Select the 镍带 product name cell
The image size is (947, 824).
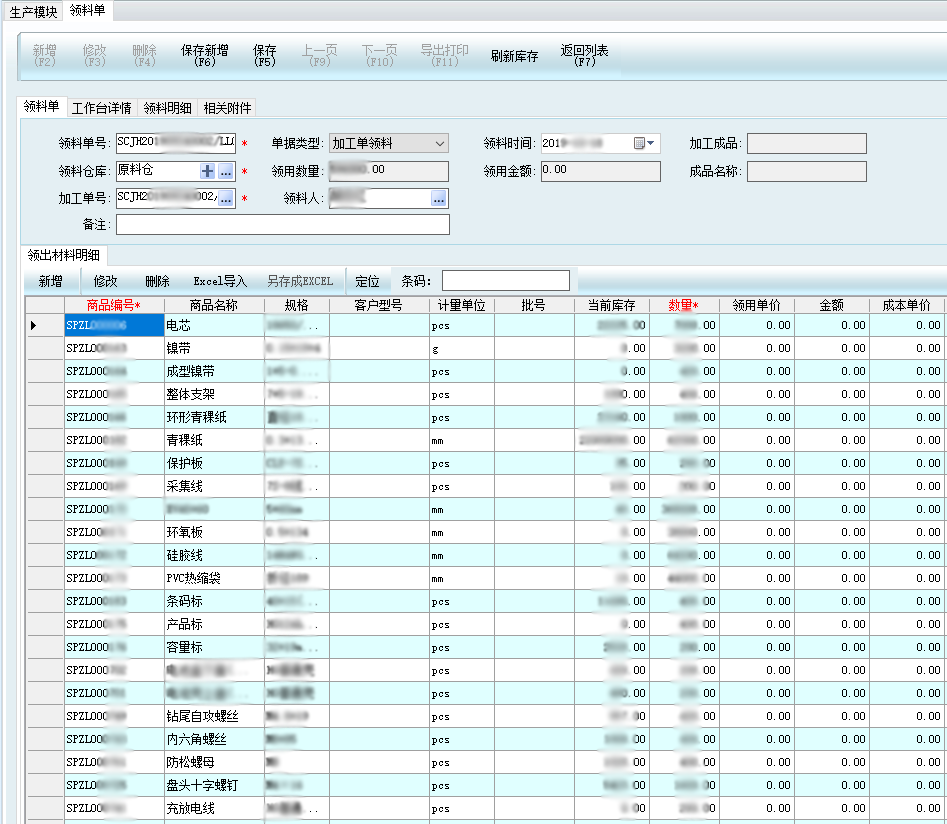[x=214, y=349]
